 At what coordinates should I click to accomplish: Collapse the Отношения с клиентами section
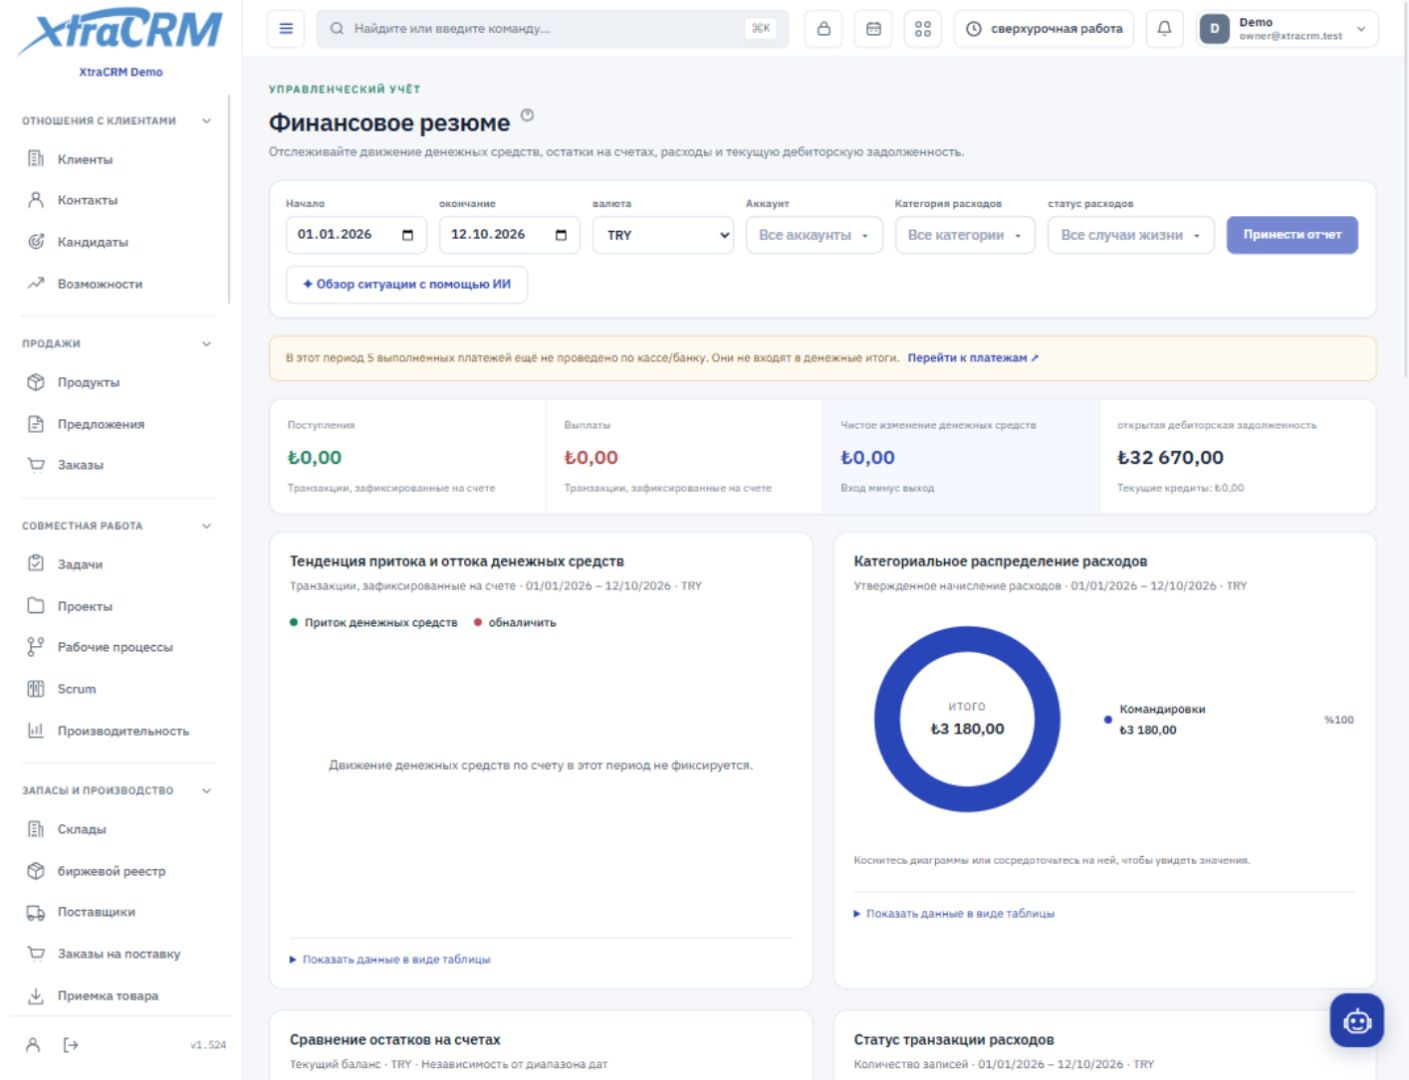point(117,121)
